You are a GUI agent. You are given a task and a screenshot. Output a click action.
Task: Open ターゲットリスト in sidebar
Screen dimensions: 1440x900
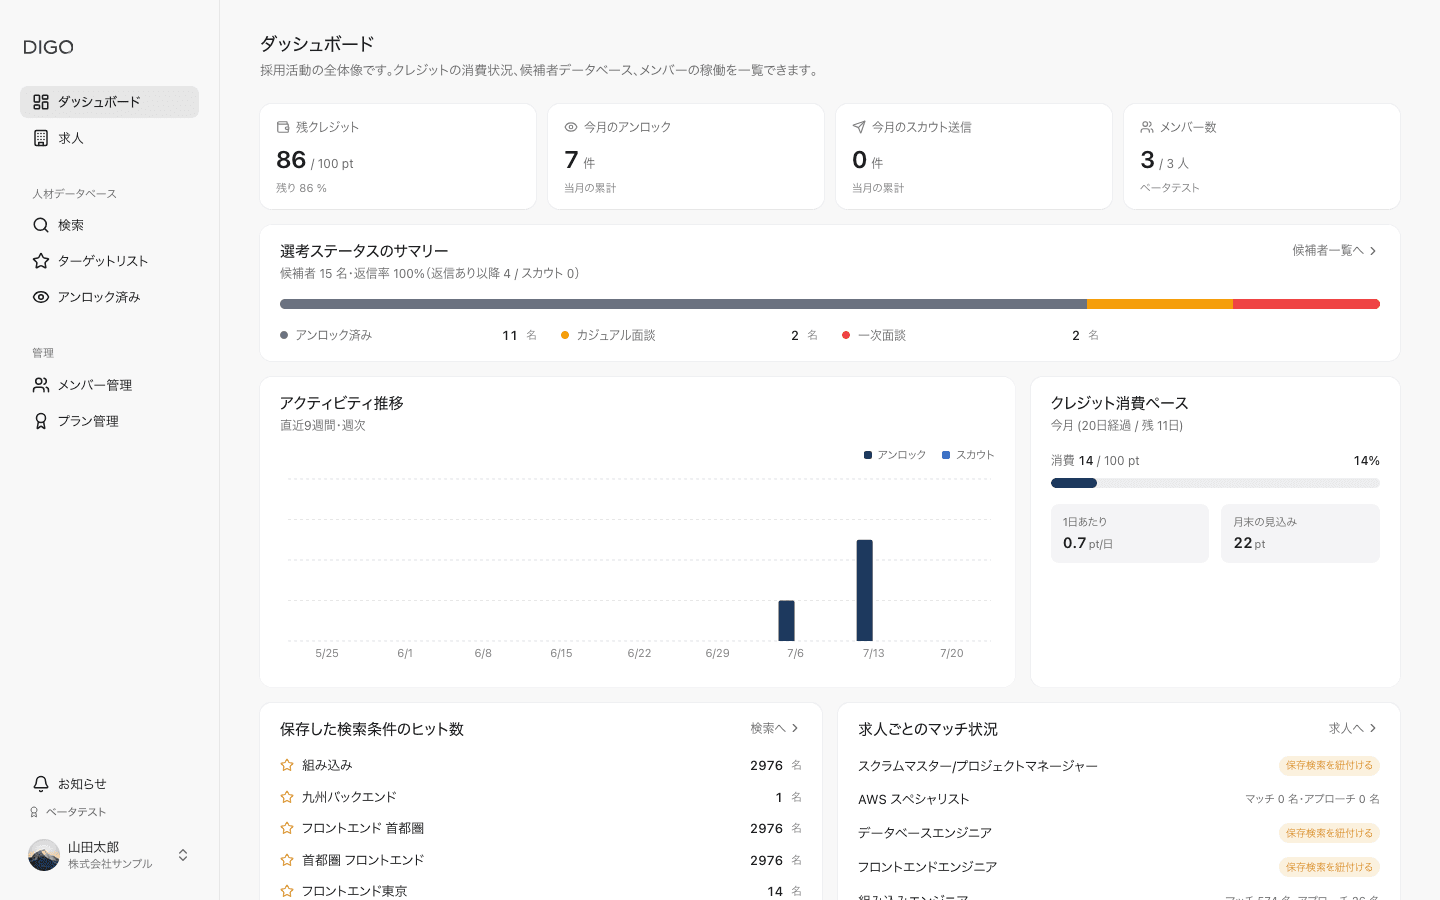pos(109,261)
